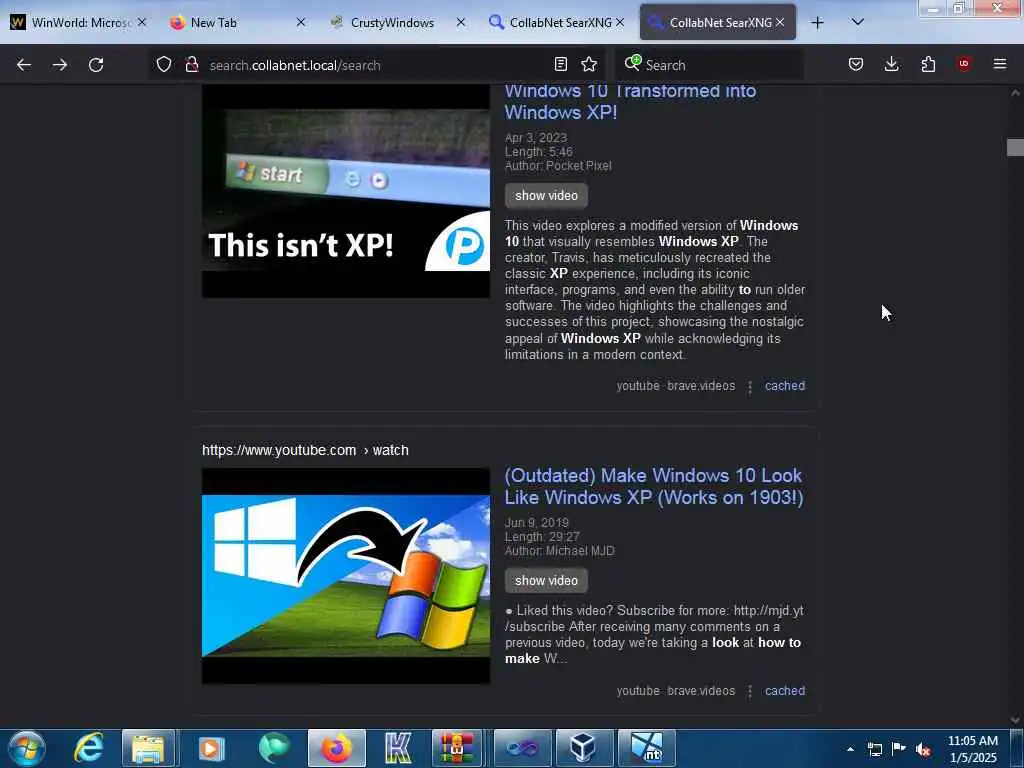Open the 'nt' app on taskbar

click(646, 748)
